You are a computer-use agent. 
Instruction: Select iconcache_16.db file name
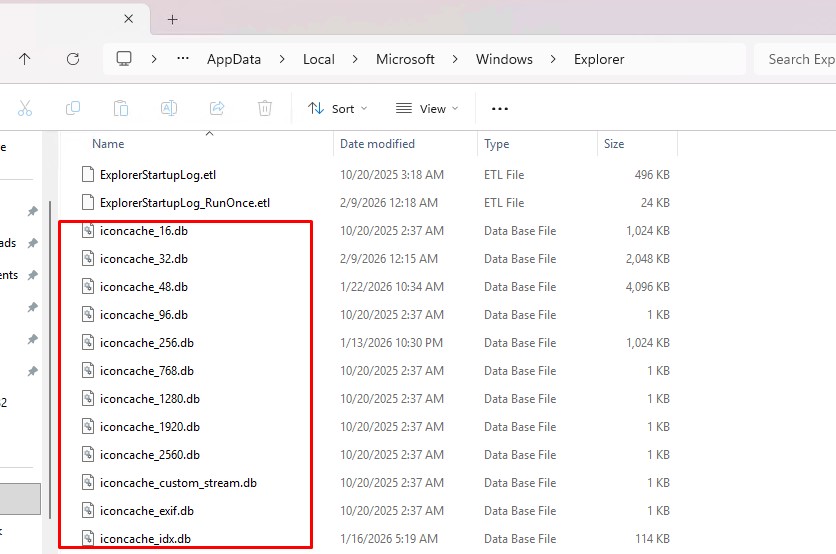coord(144,231)
